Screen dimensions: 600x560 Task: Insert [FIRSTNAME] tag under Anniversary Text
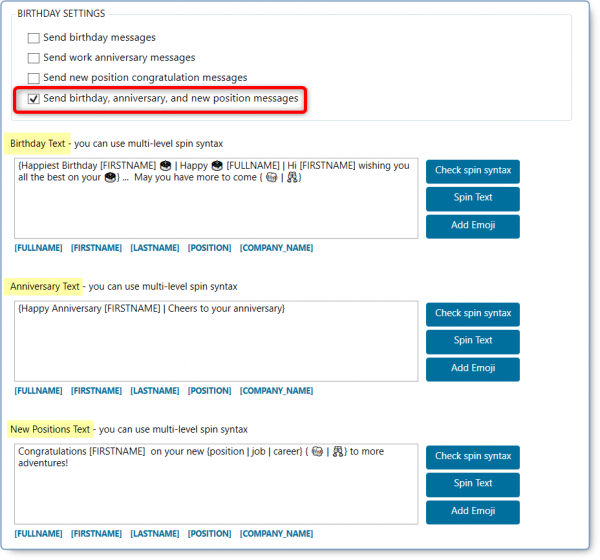click(96, 391)
